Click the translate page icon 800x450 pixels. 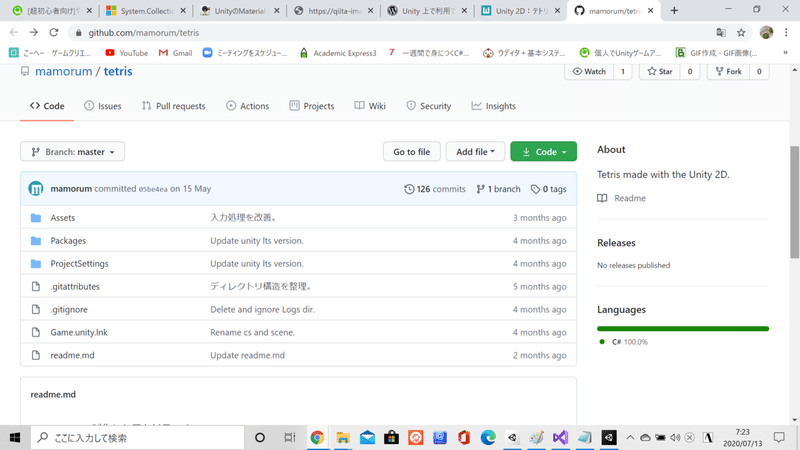[721, 33]
